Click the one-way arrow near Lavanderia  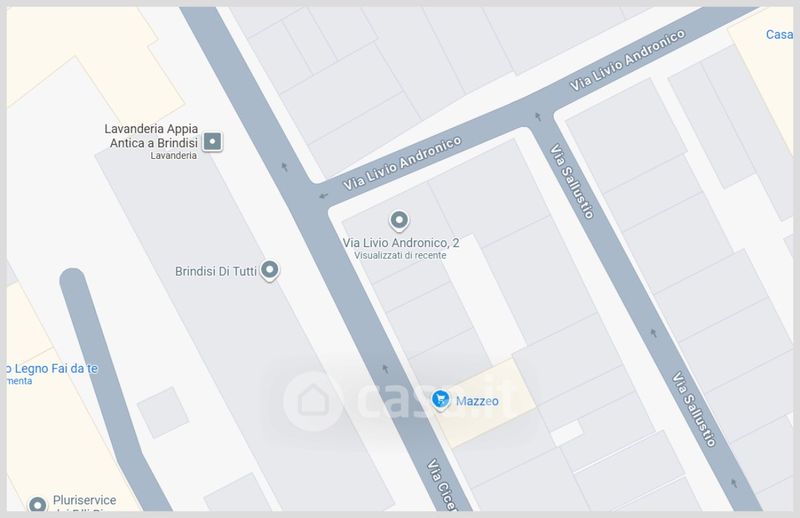coord(285,166)
